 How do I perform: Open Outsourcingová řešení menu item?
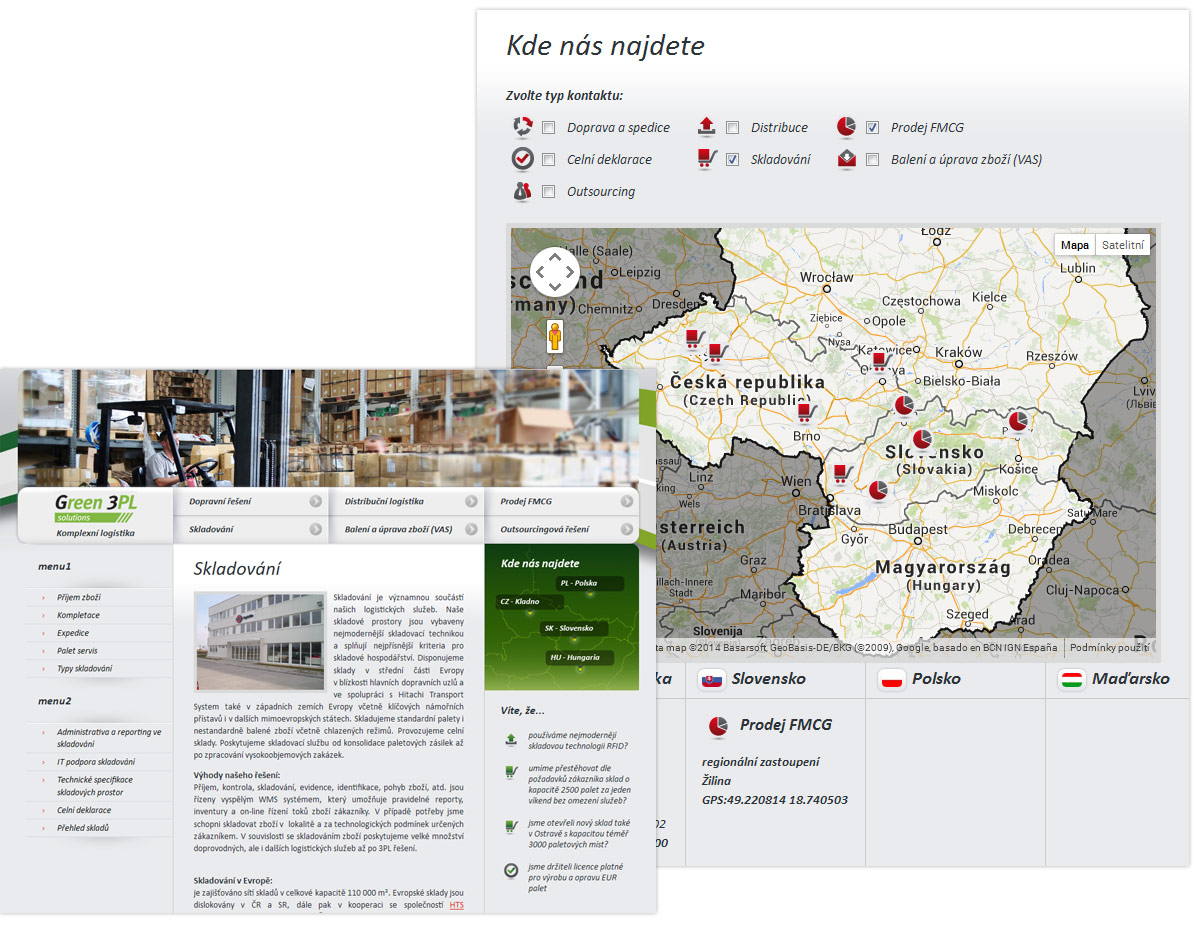coord(545,529)
